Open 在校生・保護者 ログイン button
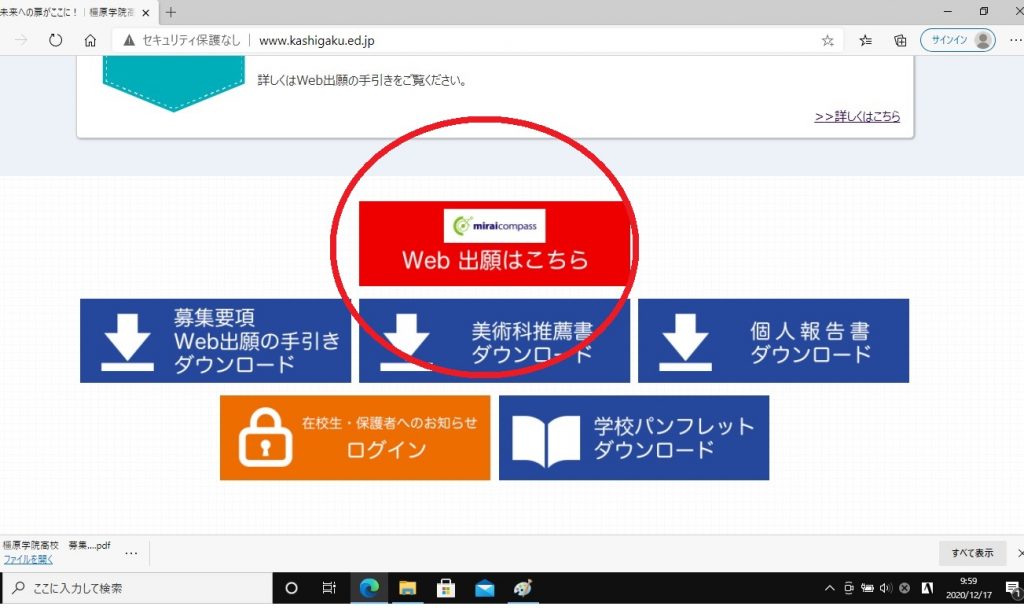 pyautogui.click(x=355, y=438)
